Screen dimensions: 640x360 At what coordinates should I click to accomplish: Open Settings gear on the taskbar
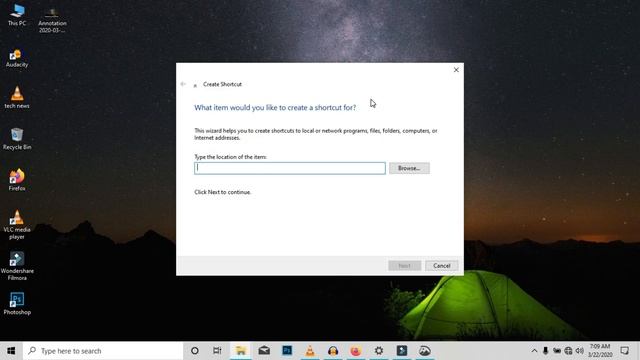379,351
